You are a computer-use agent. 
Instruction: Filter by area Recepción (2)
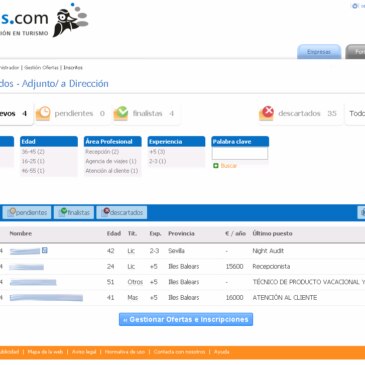102,152
